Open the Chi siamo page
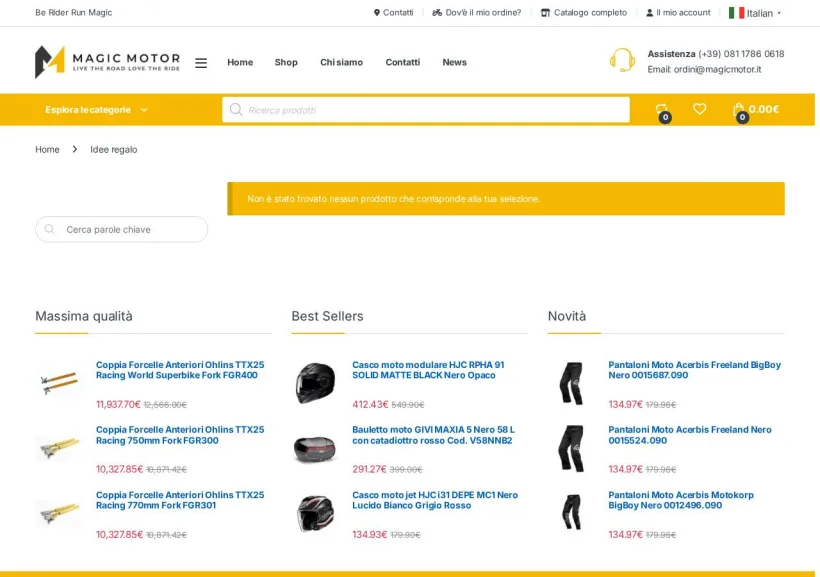Viewport: 820px width, 577px height. coord(341,62)
